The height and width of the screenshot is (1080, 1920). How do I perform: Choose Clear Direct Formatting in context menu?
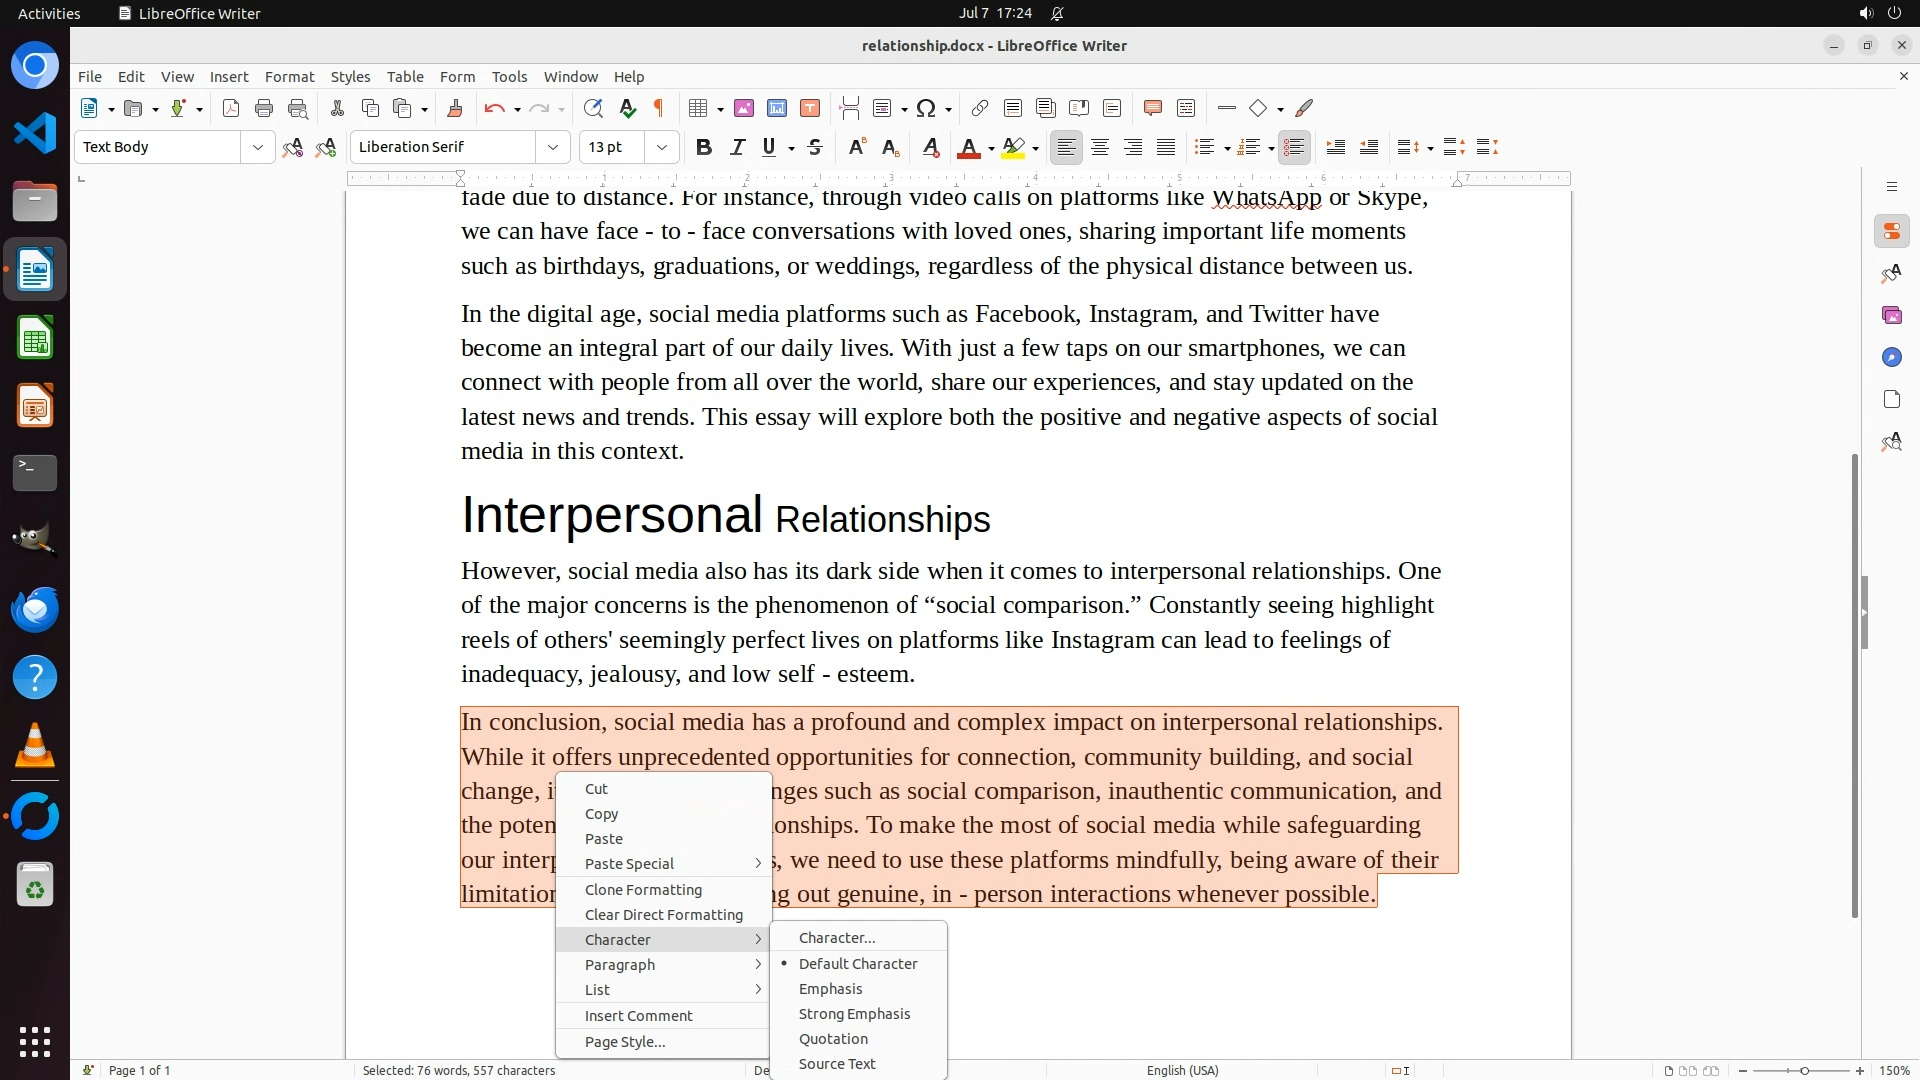point(663,915)
